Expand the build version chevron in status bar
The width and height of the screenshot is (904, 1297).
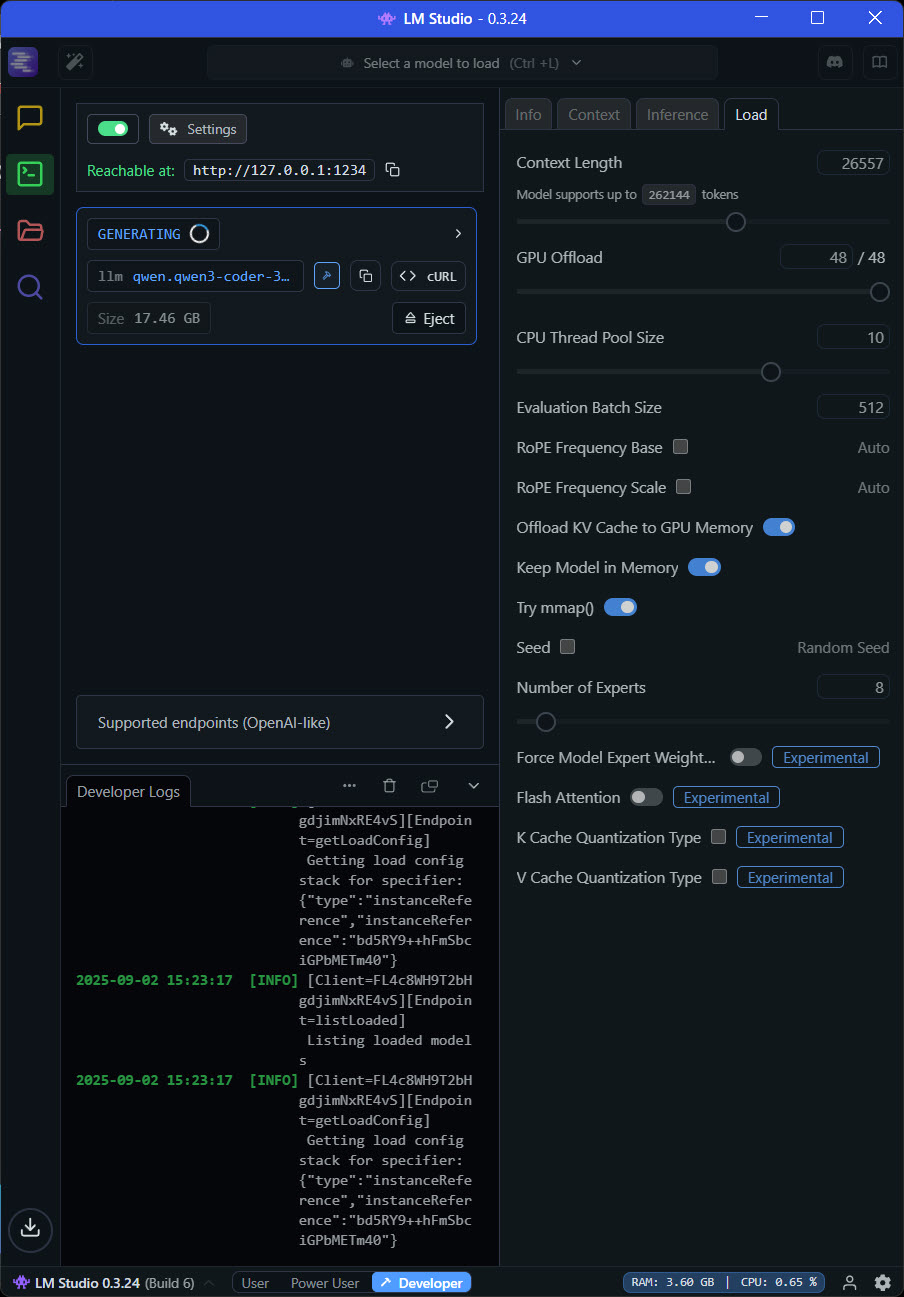(209, 1282)
